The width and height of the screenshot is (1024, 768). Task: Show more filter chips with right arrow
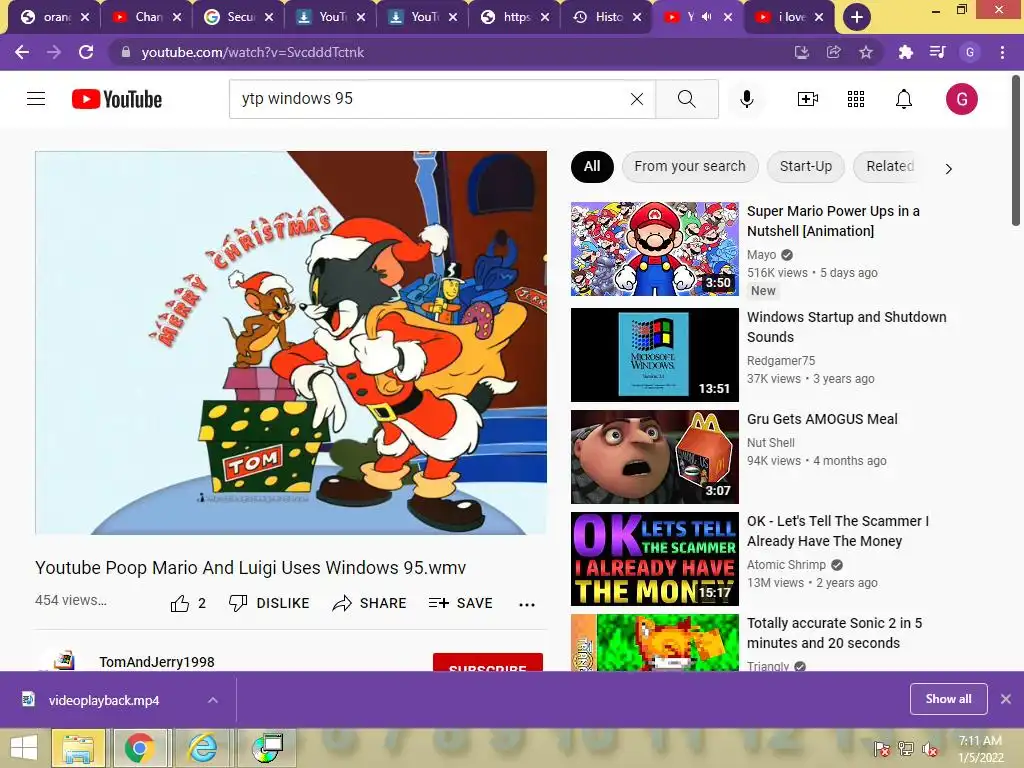tap(948, 168)
